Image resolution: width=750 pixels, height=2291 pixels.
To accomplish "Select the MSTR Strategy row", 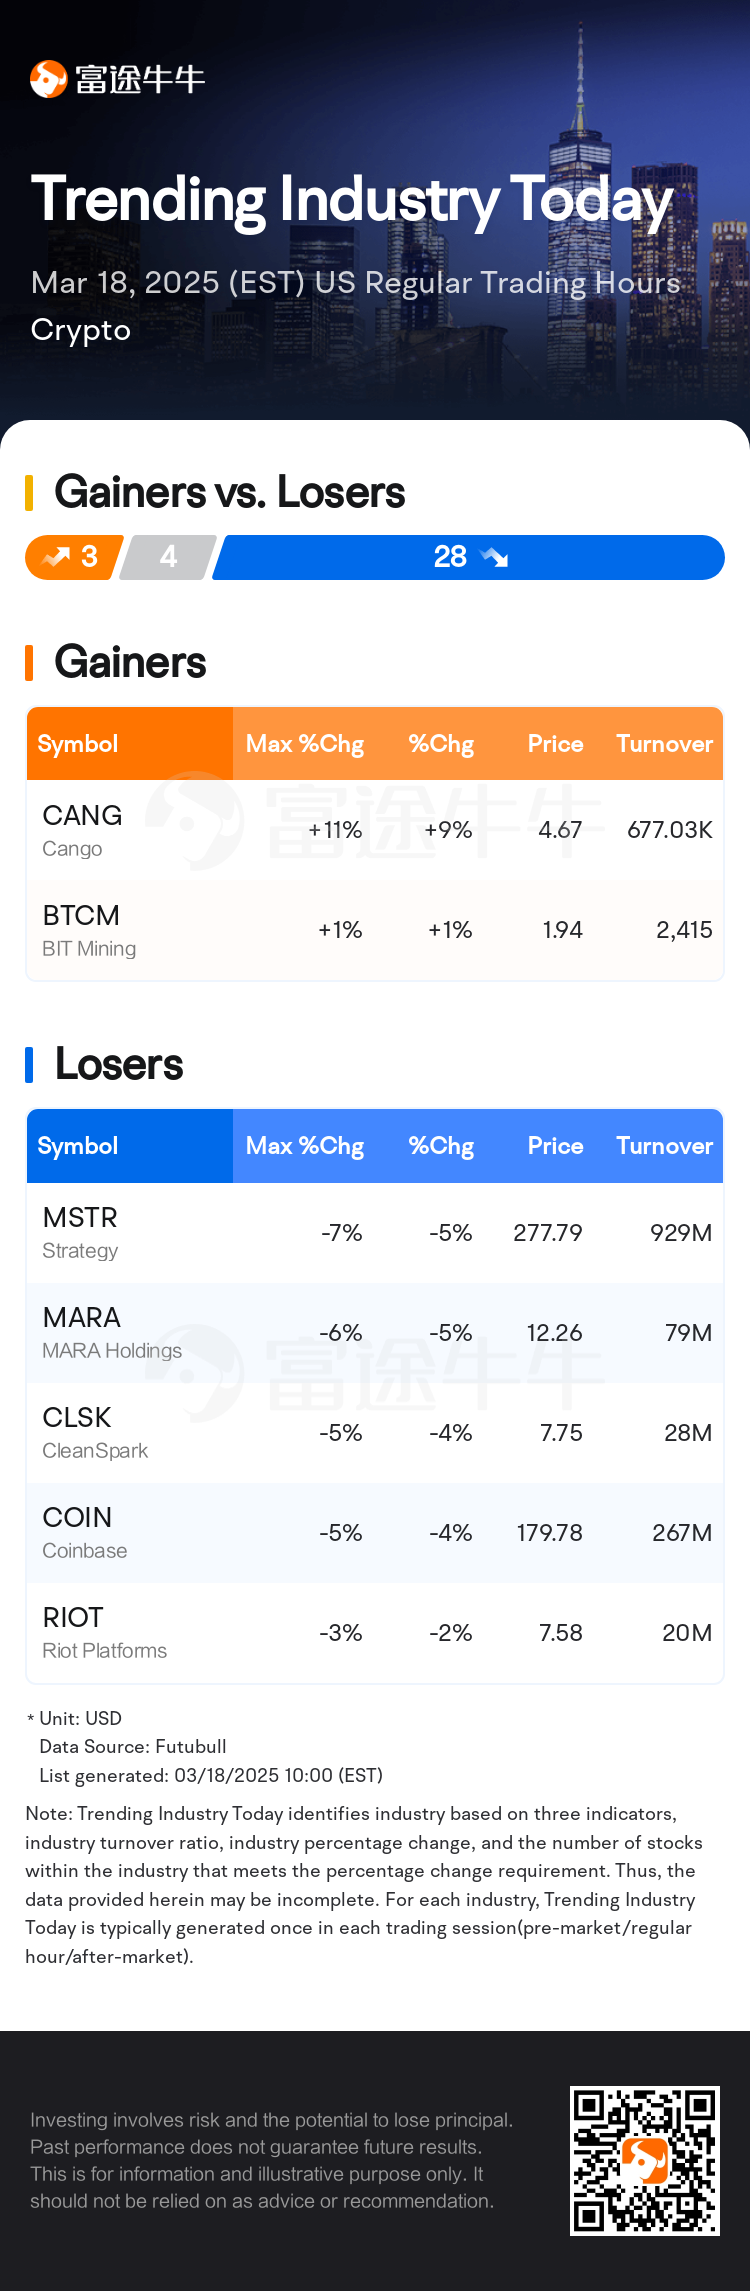I will click(x=375, y=1233).
